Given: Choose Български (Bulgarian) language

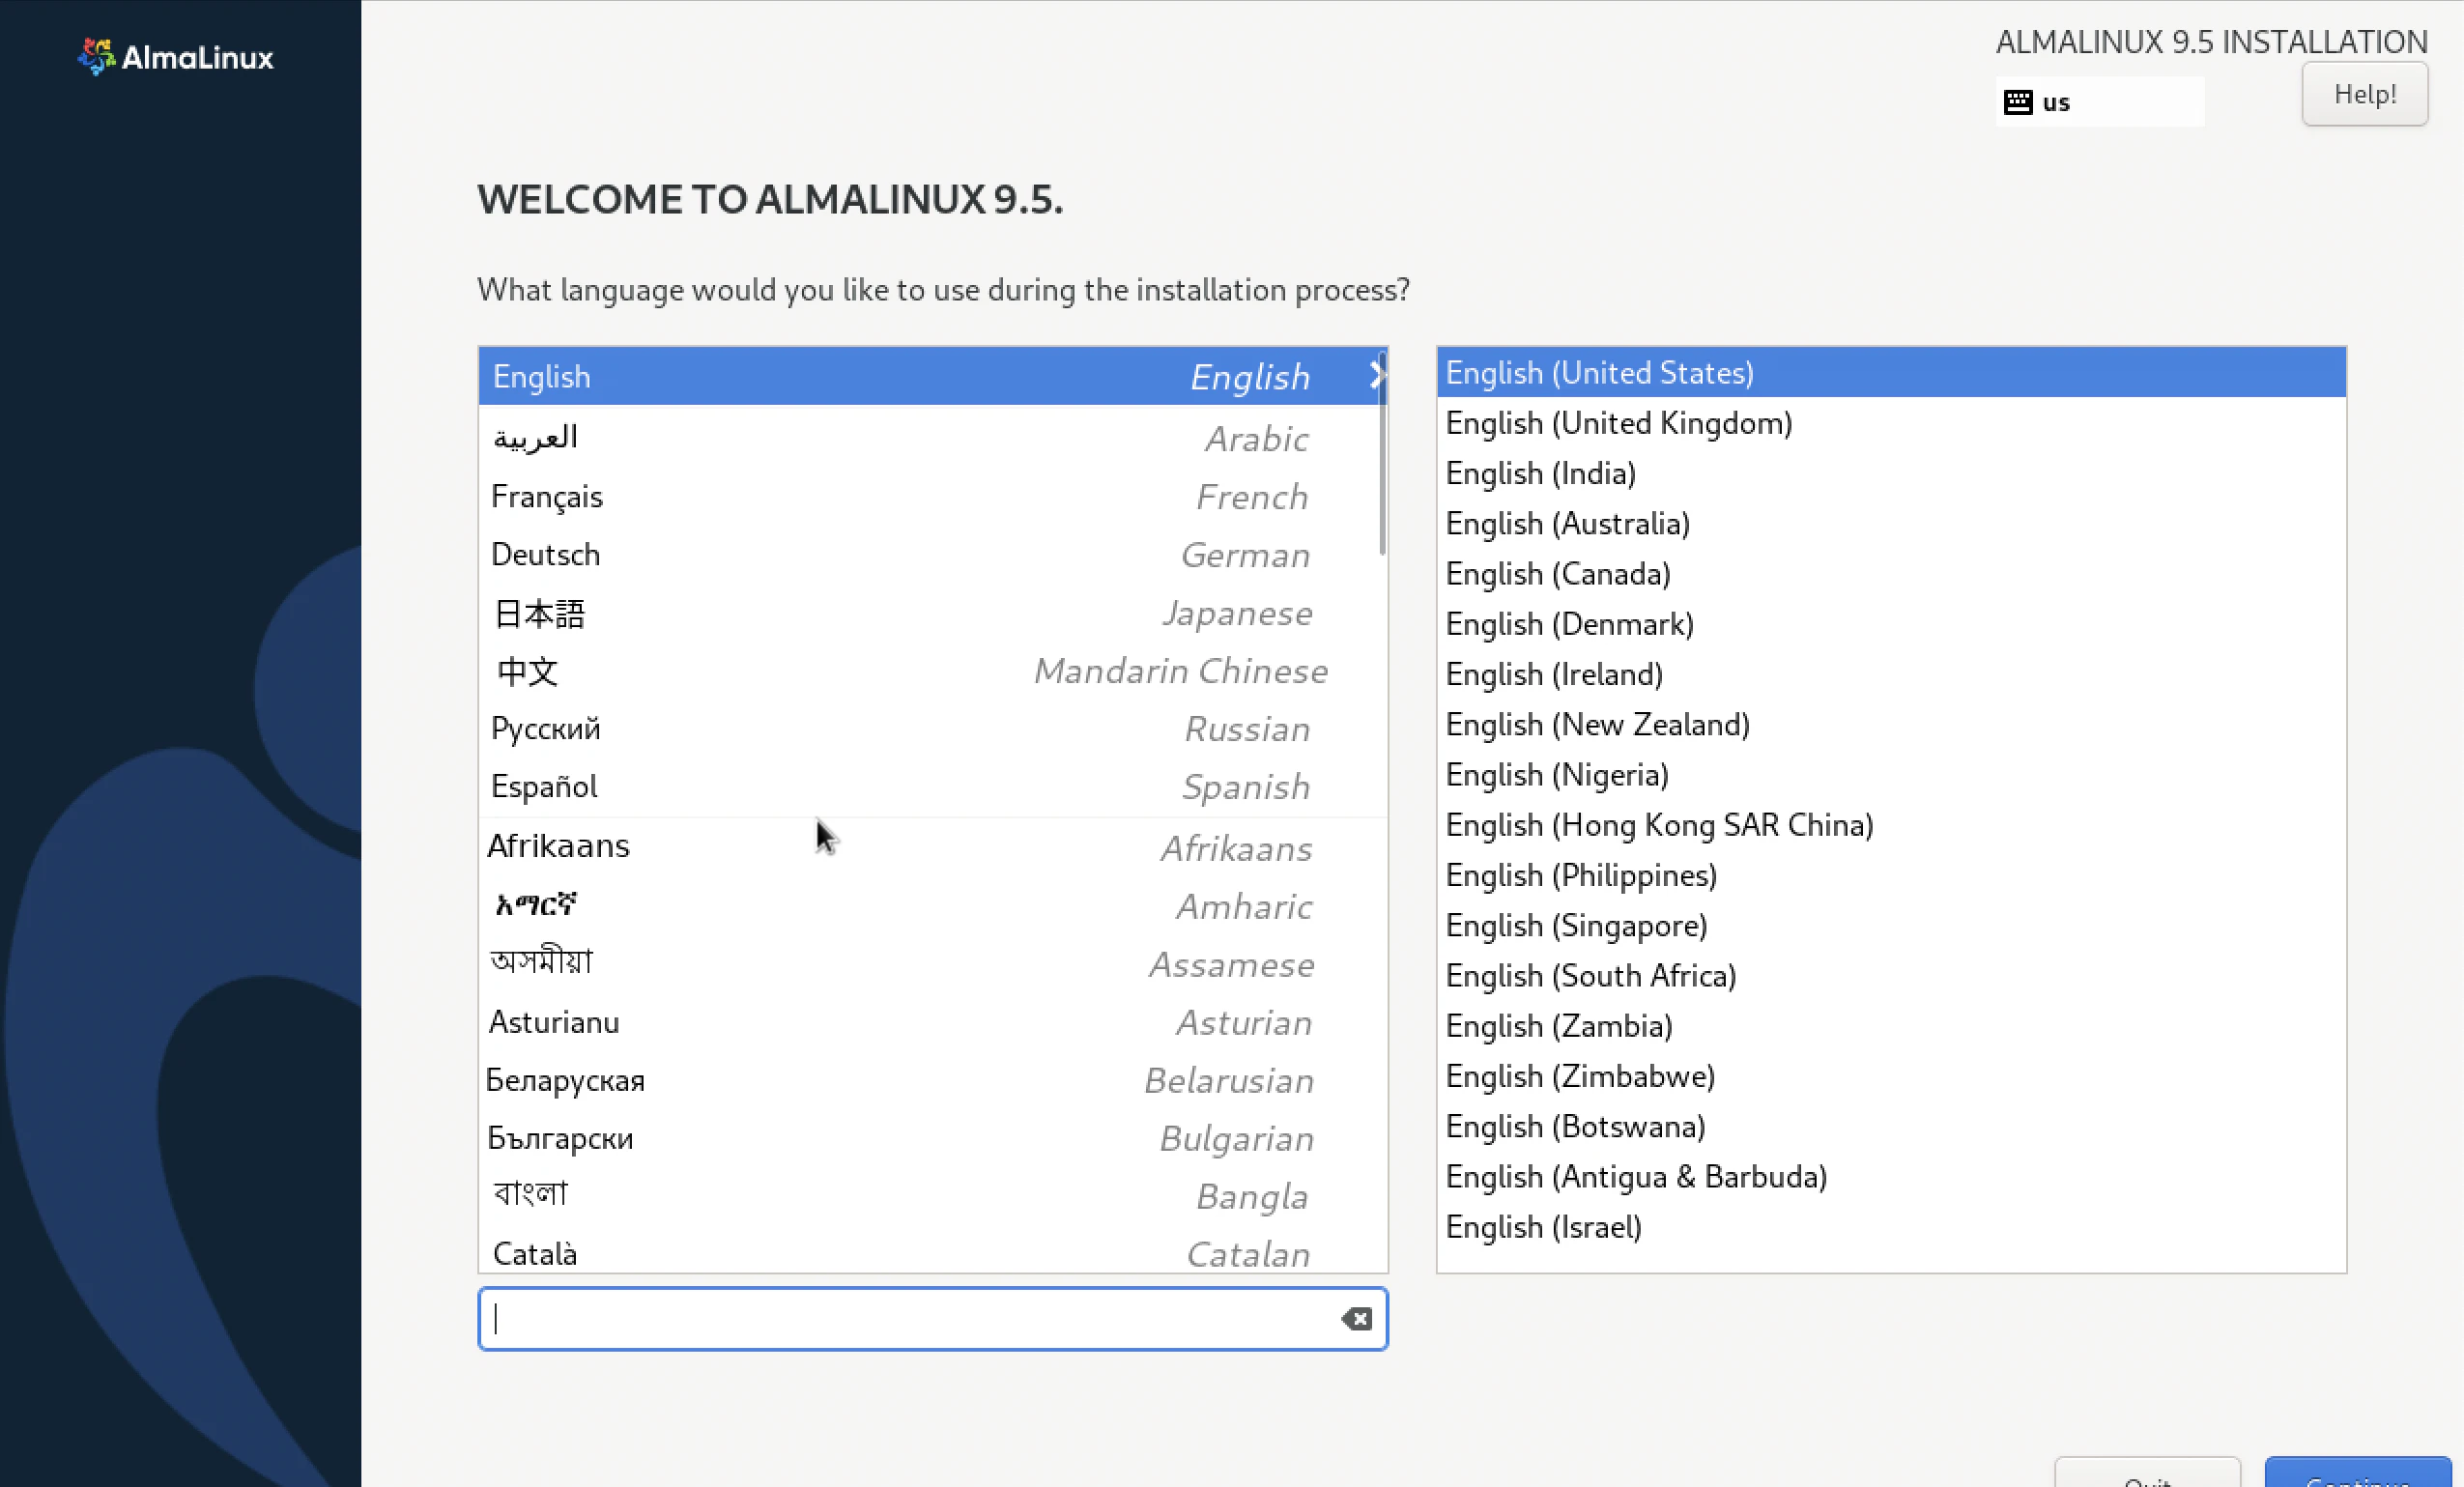Looking at the screenshot, I should point(932,1137).
